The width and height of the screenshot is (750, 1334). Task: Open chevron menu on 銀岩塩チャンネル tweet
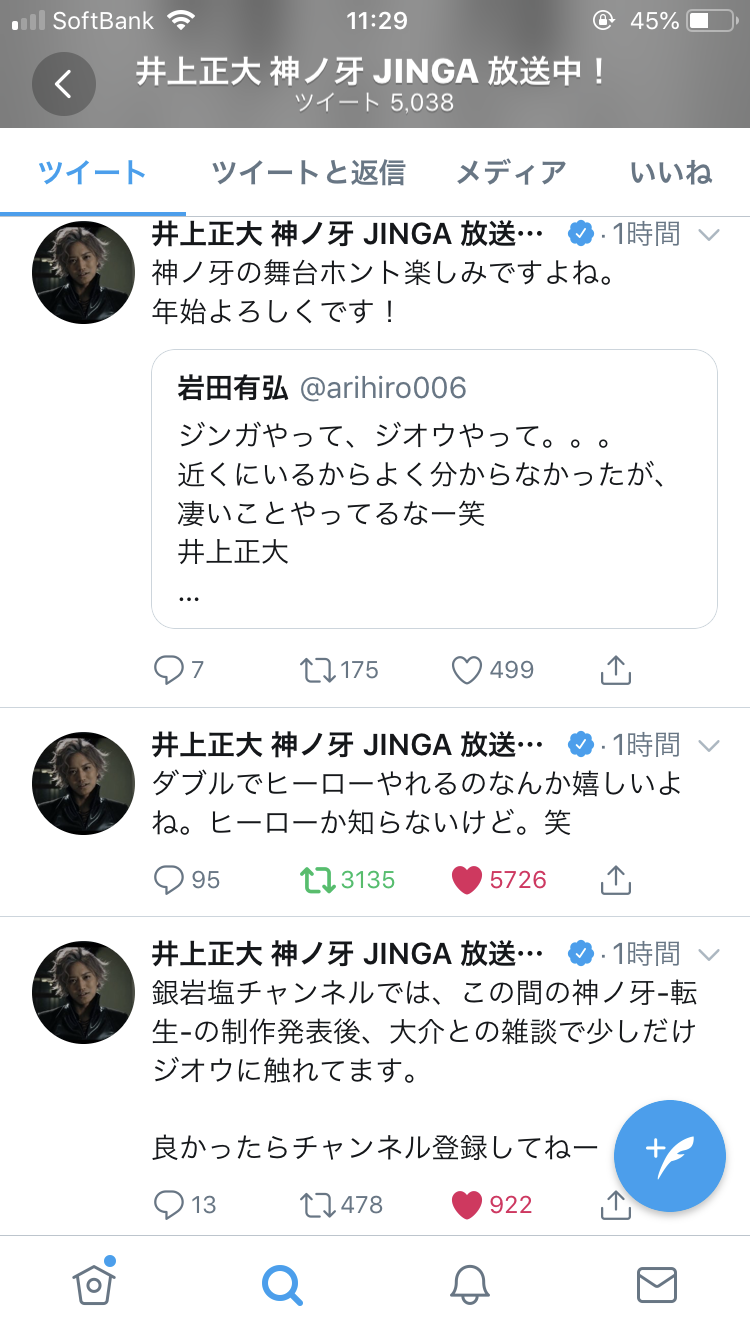(708, 954)
